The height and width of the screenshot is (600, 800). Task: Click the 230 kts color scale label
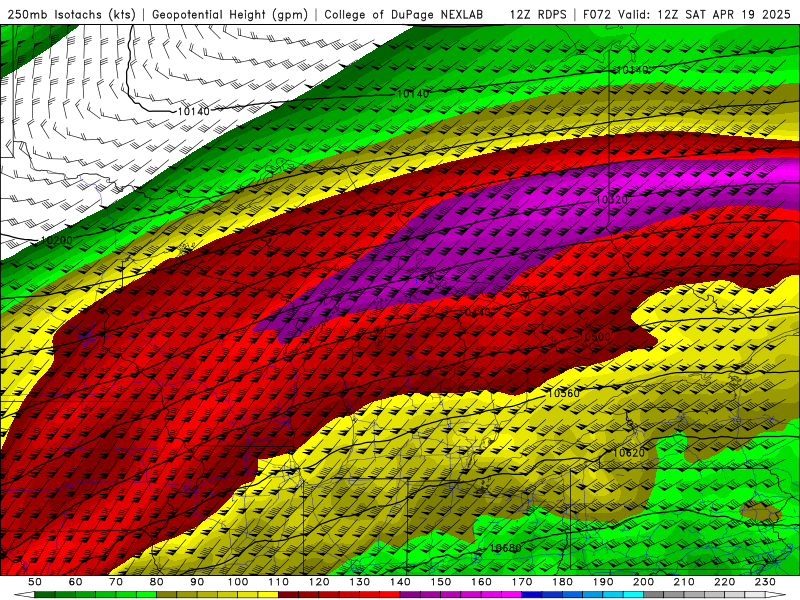coord(766,582)
